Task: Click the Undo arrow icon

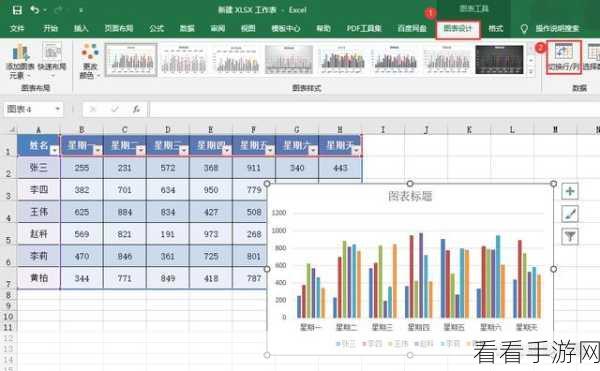Action: [35, 10]
